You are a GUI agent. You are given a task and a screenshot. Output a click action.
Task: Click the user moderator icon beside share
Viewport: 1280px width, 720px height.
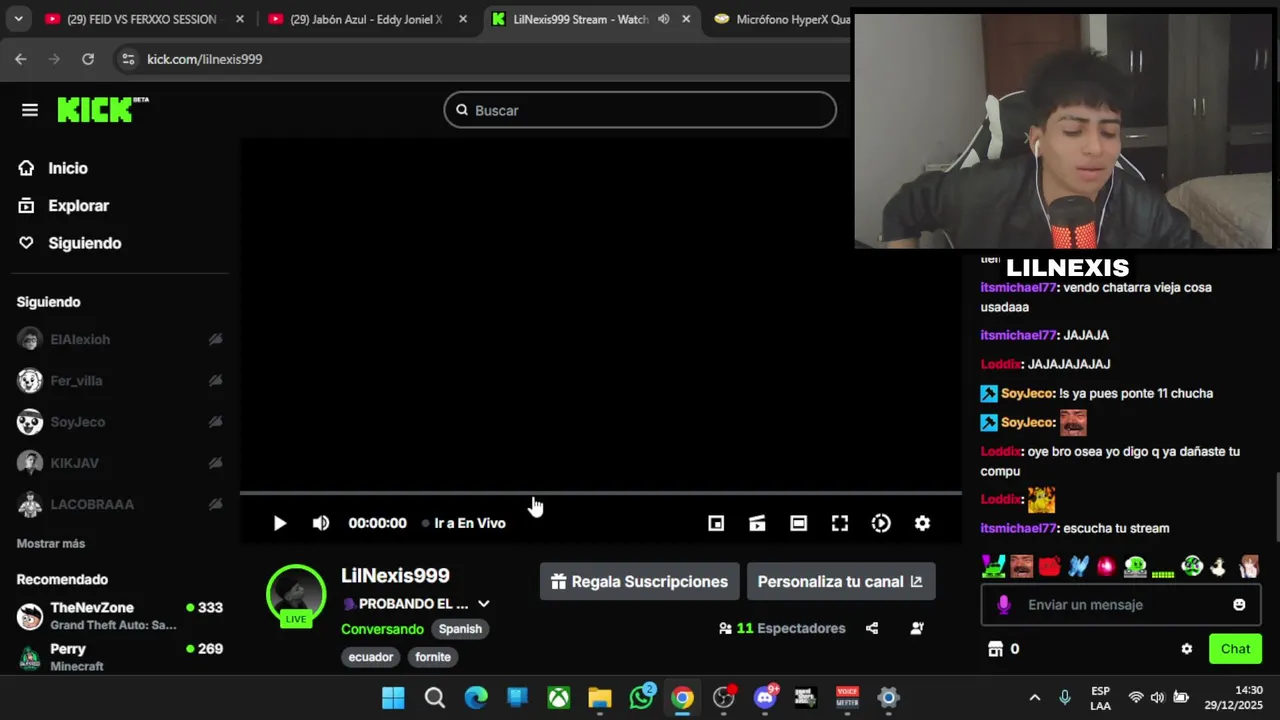[917, 628]
